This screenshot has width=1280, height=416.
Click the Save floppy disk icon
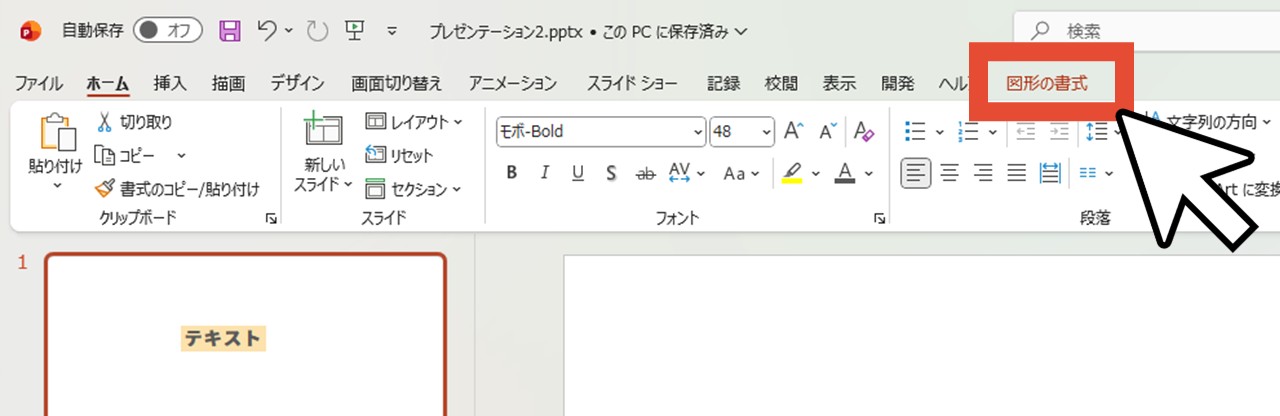pyautogui.click(x=230, y=31)
